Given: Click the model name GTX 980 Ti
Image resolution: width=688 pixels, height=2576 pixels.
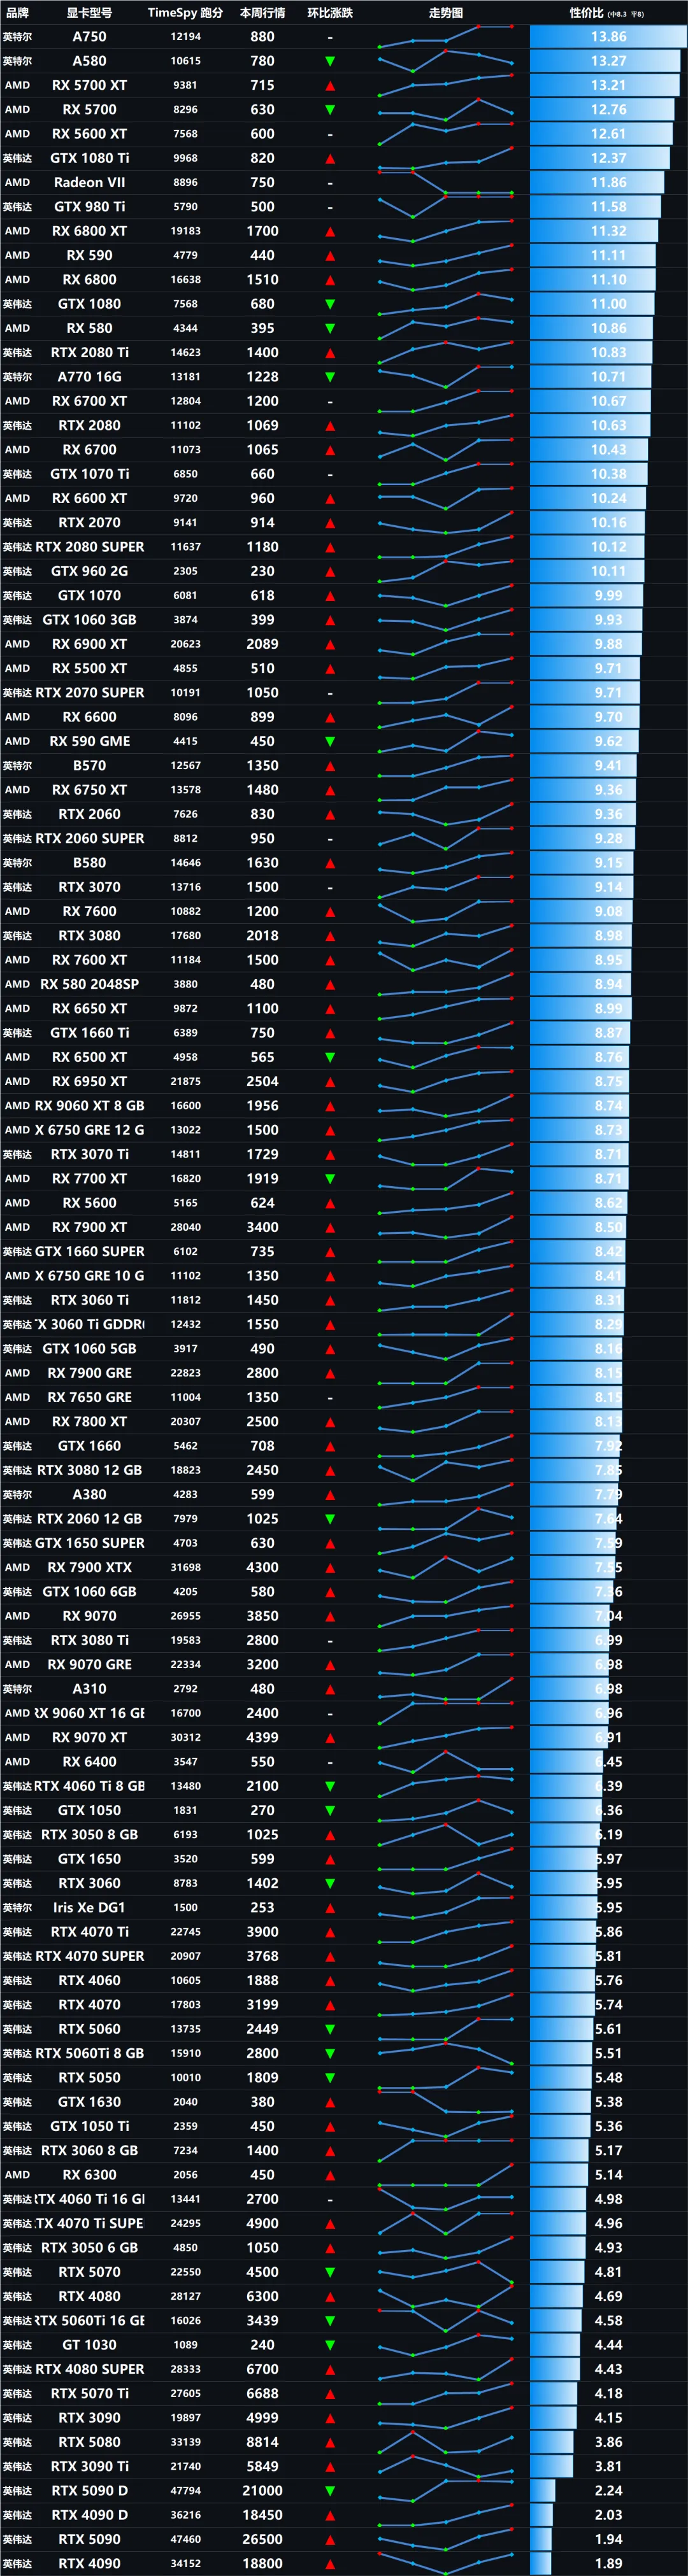Looking at the screenshot, I should [x=89, y=207].
